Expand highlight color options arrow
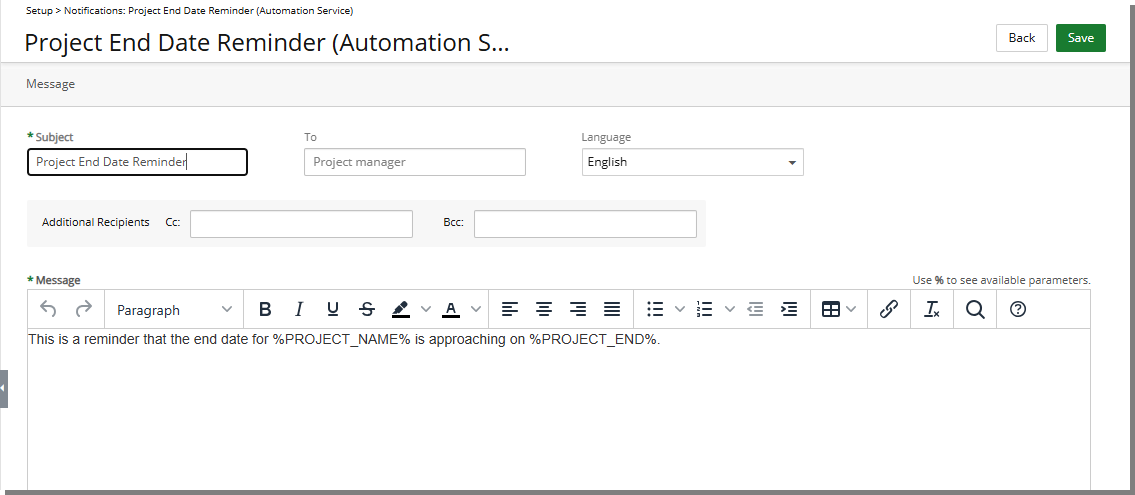The width and height of the screenshot is (1135, 495). tap(426, 310)
